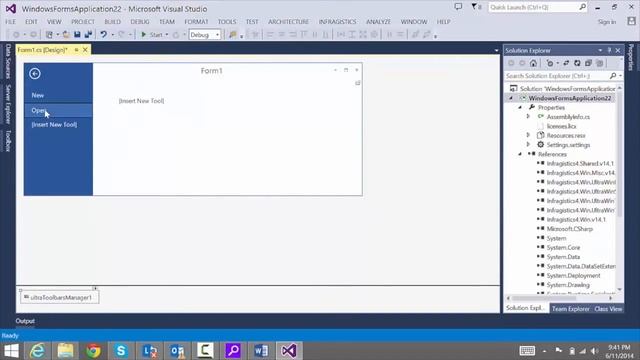Click the Open File toolbar icon
Image resolution: width=640 pixels, height=360 pixels.
(65, 35)
